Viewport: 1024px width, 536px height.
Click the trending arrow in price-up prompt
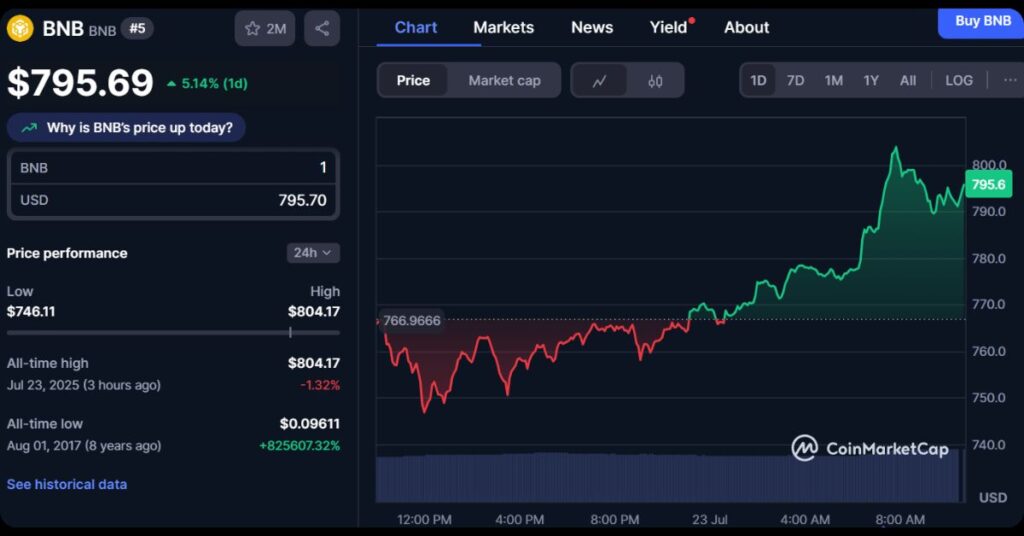(29, 128)
